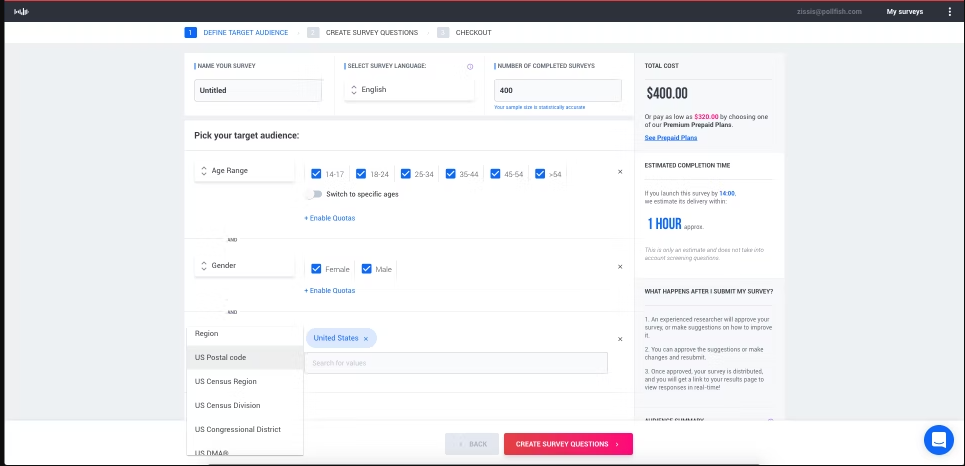Screen dimensions: 965x466
Task: Click the Search for values field
Action: click(x=456, y=363)
